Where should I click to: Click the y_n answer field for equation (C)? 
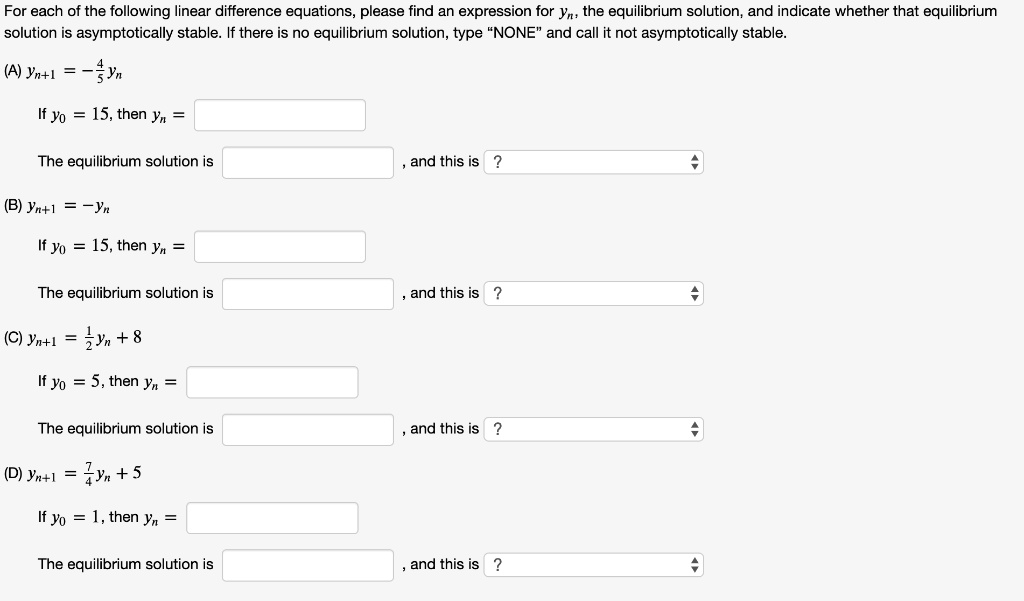pyautogui.click(x=272, y=382)
